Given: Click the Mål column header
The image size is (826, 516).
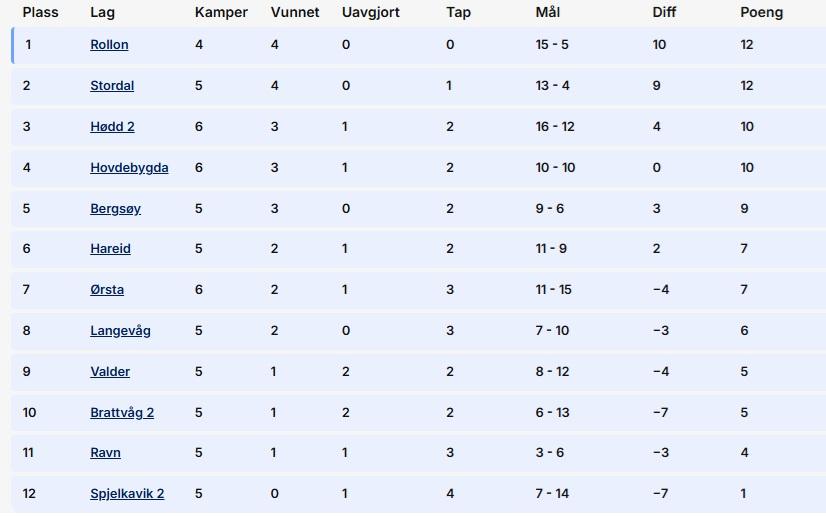Looking at the screenshot, I should point(547,12).
